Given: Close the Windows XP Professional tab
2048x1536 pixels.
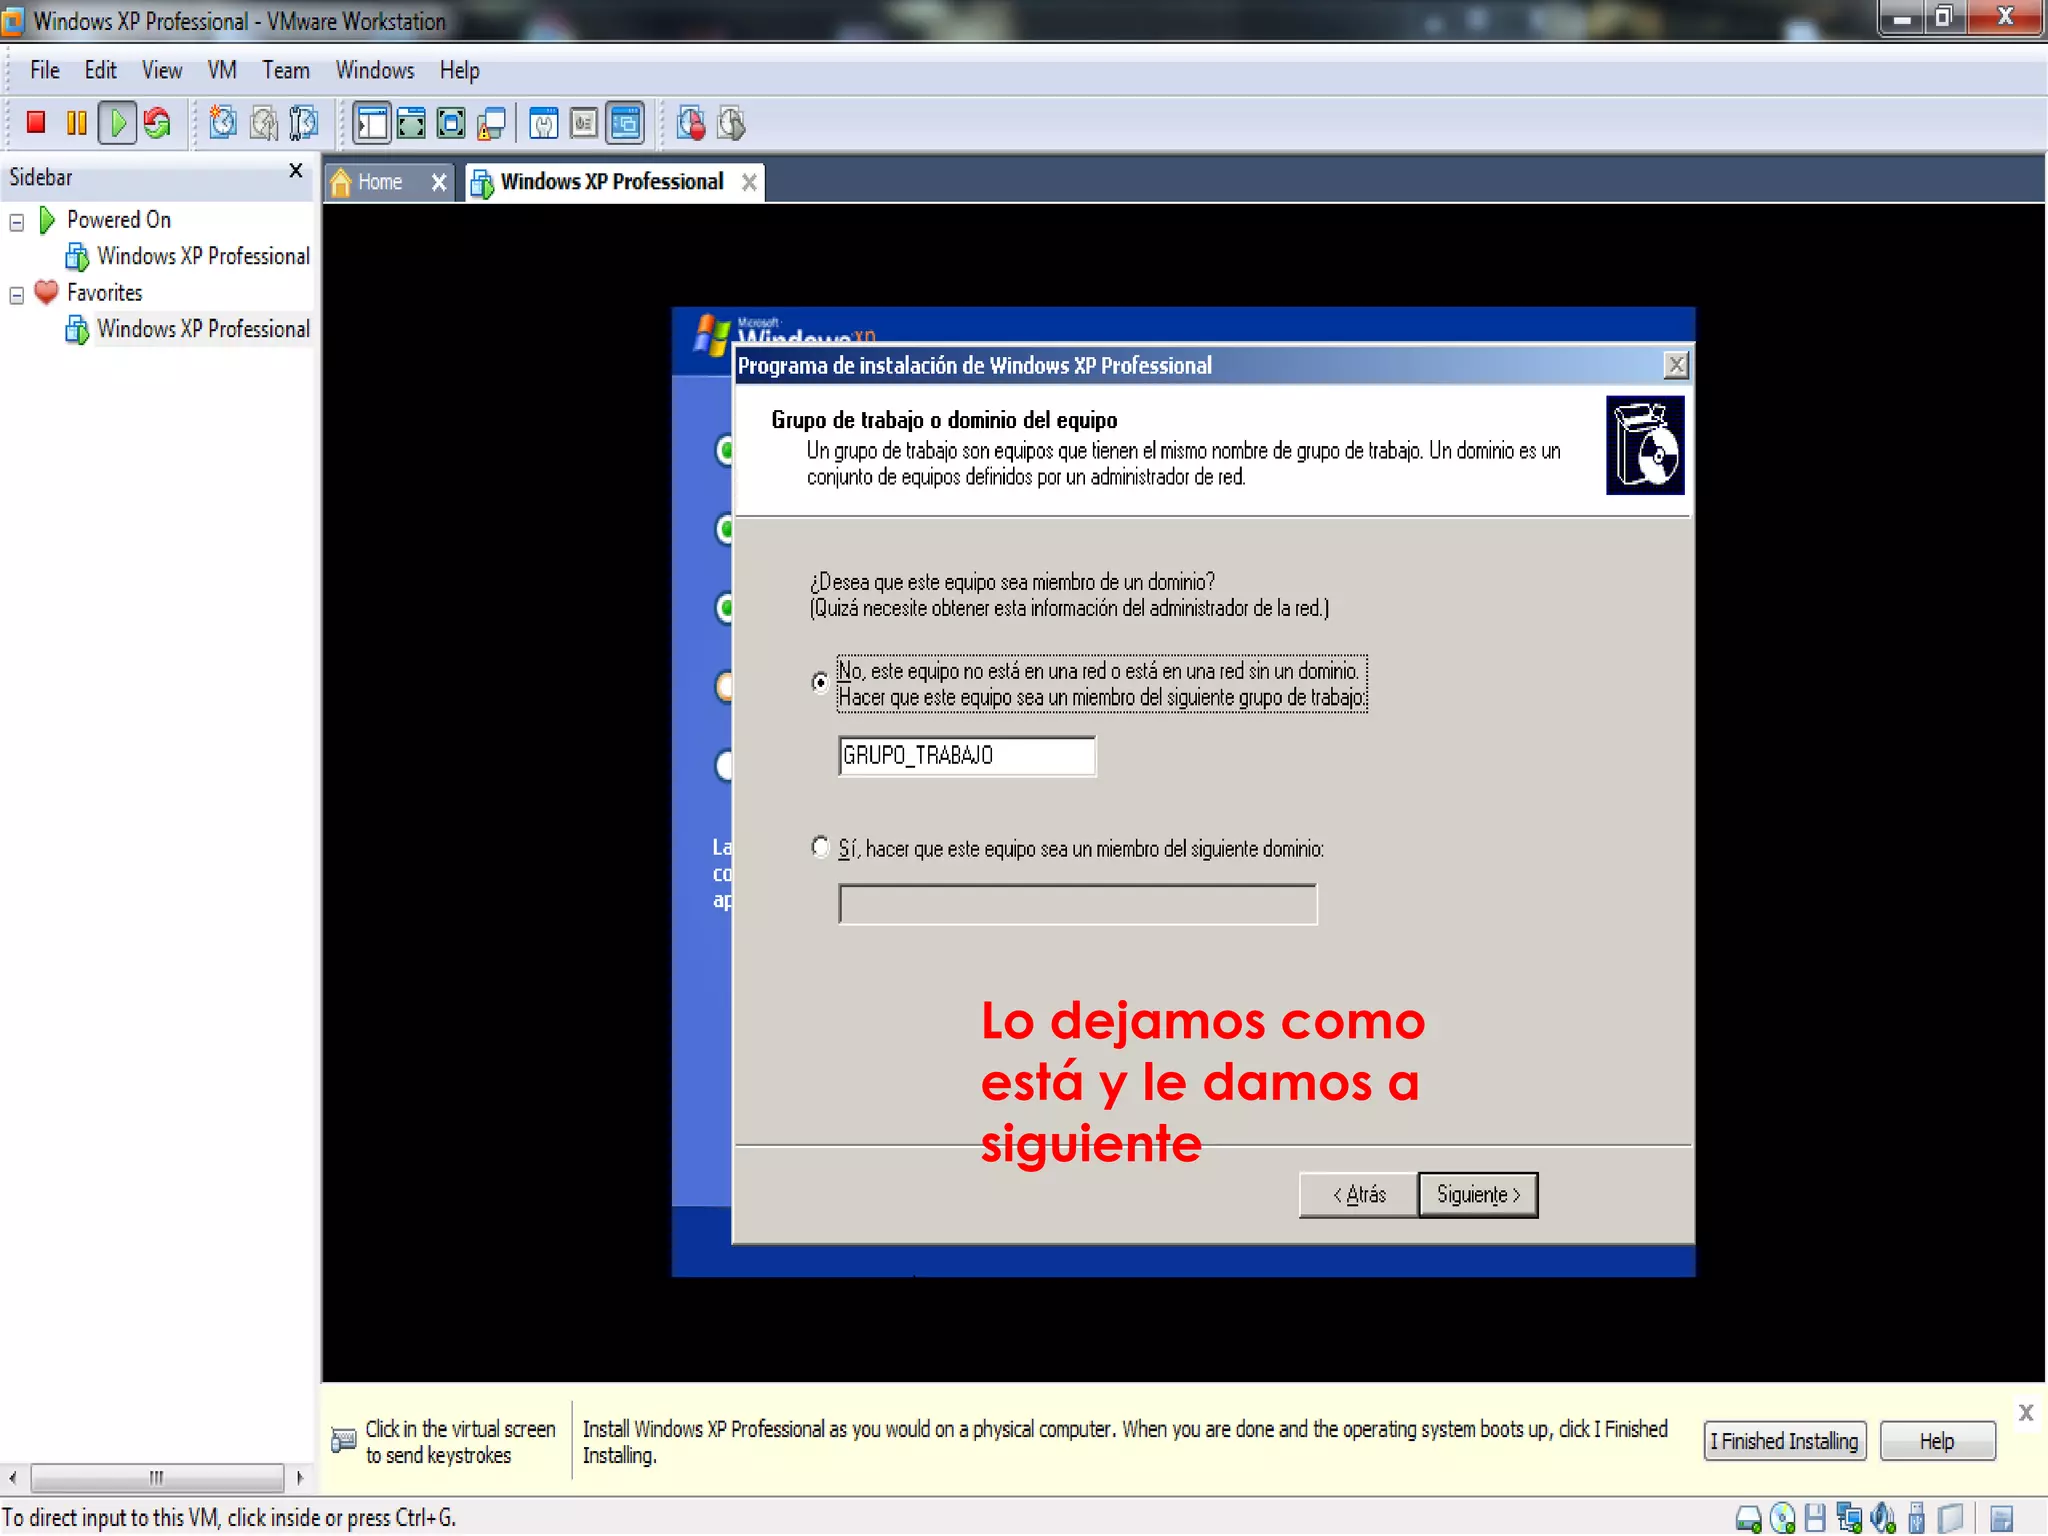Looking at the screenshot, I should (749, 182).
